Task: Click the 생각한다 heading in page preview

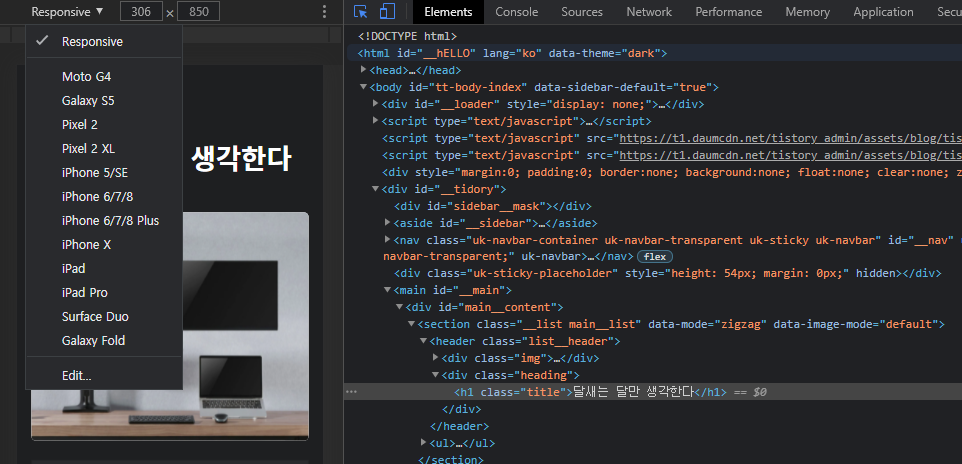Action: [241, 158]
